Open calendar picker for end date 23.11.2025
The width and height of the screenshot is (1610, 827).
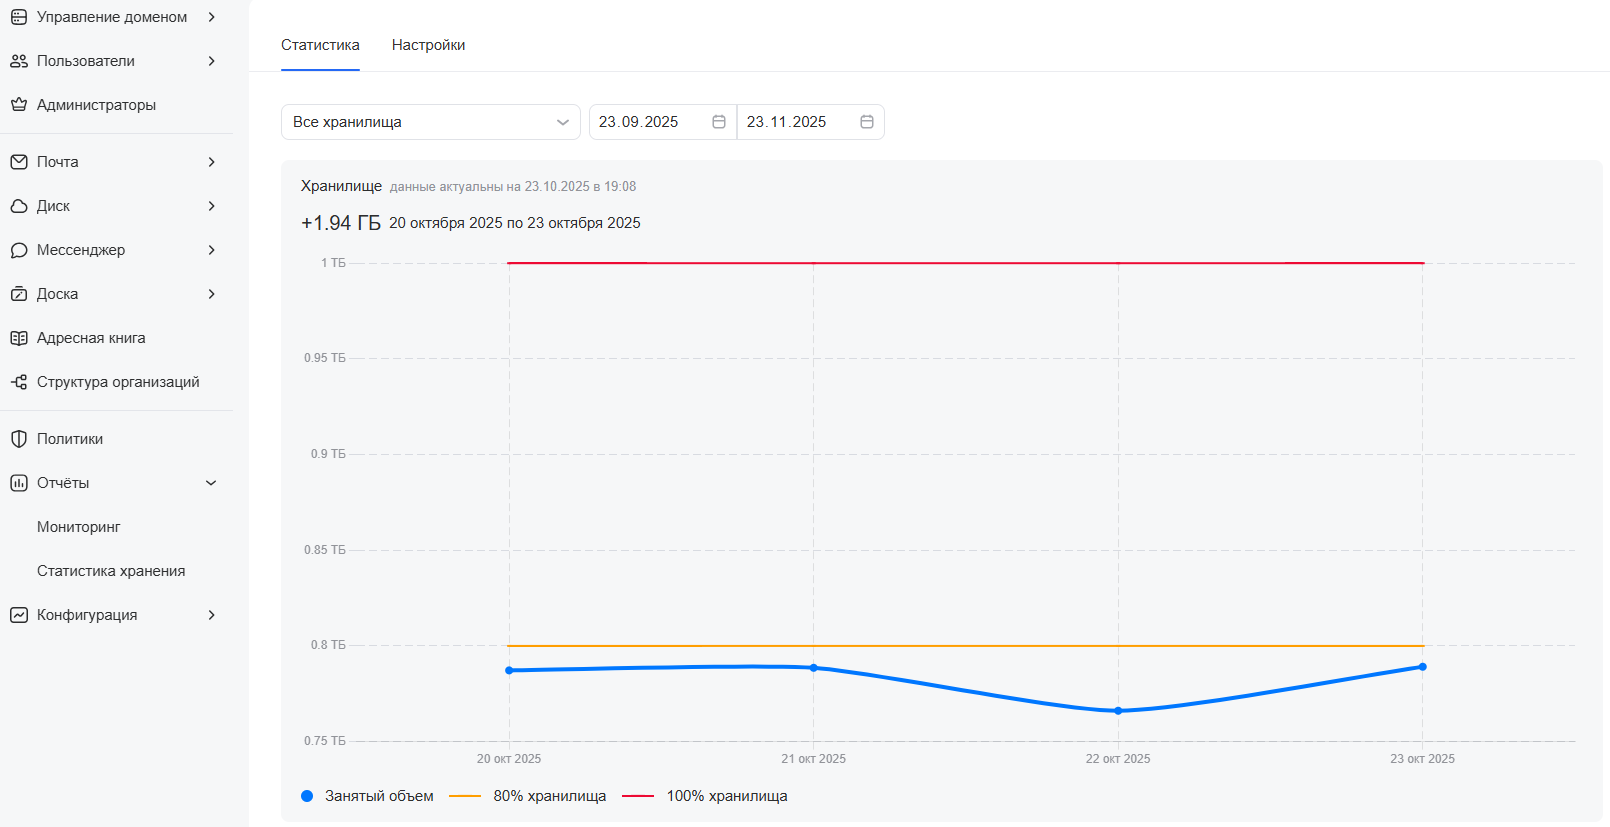pos(866,122)
